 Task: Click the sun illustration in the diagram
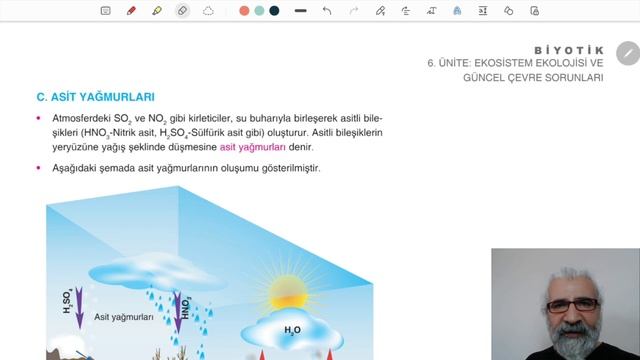point(289,292)
